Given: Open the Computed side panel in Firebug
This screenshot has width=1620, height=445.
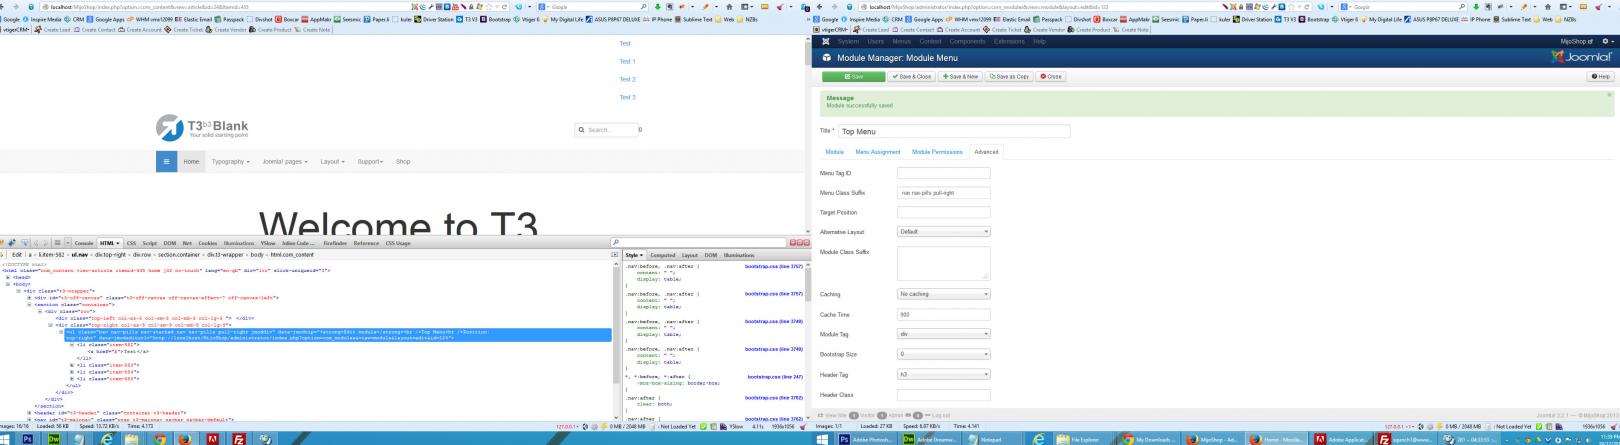Looking at the screenshot, I should pyautogui.click(x=663, y=255).
